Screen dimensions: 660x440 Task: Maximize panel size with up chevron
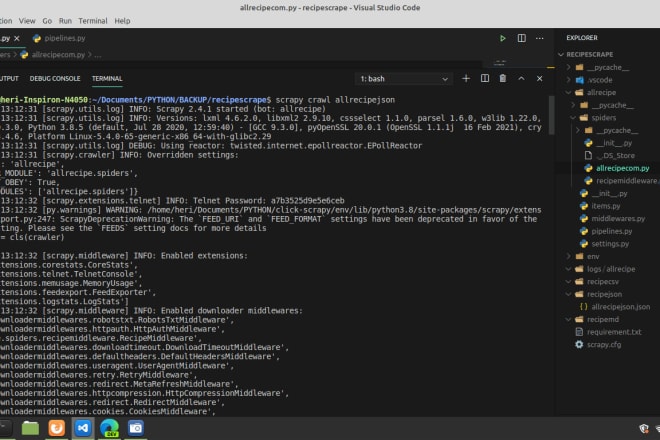point(521,78)
